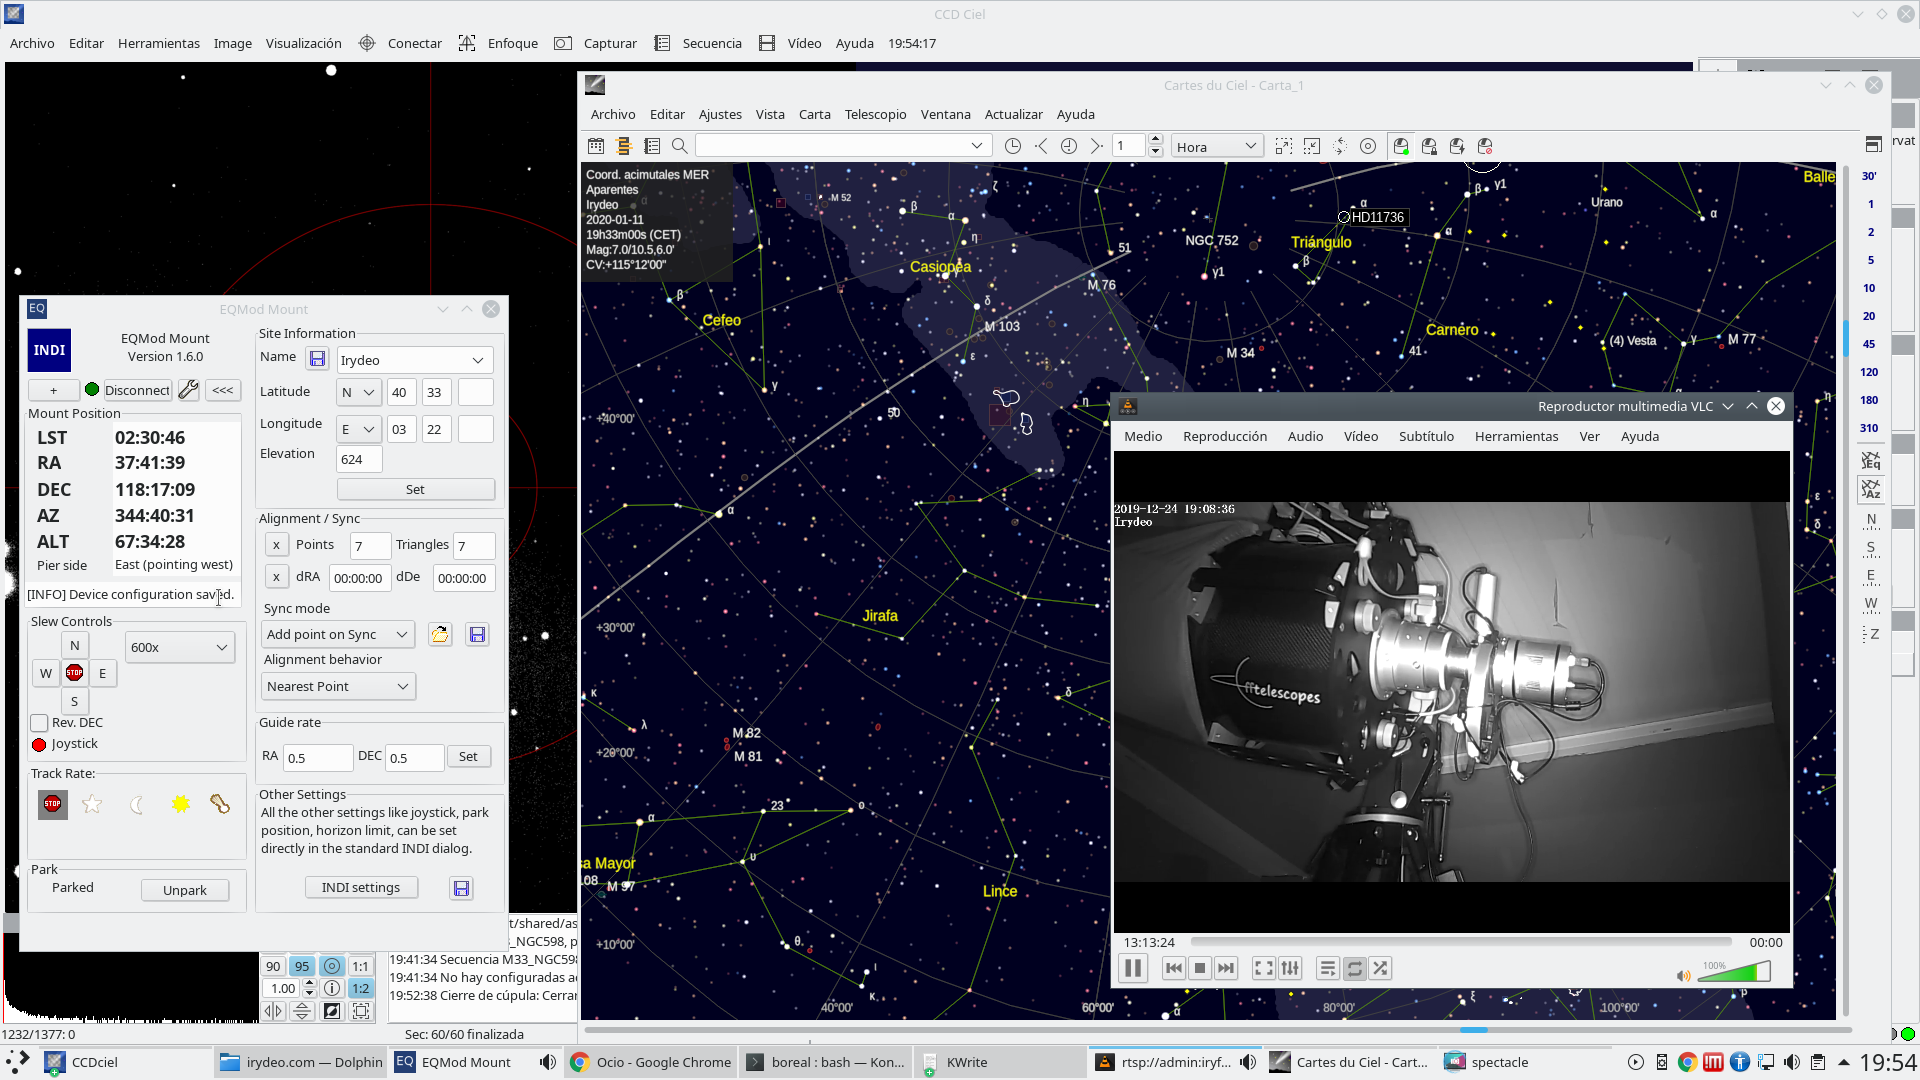
Task: Click Set button for Guide rate
Action: coord(468,756)
